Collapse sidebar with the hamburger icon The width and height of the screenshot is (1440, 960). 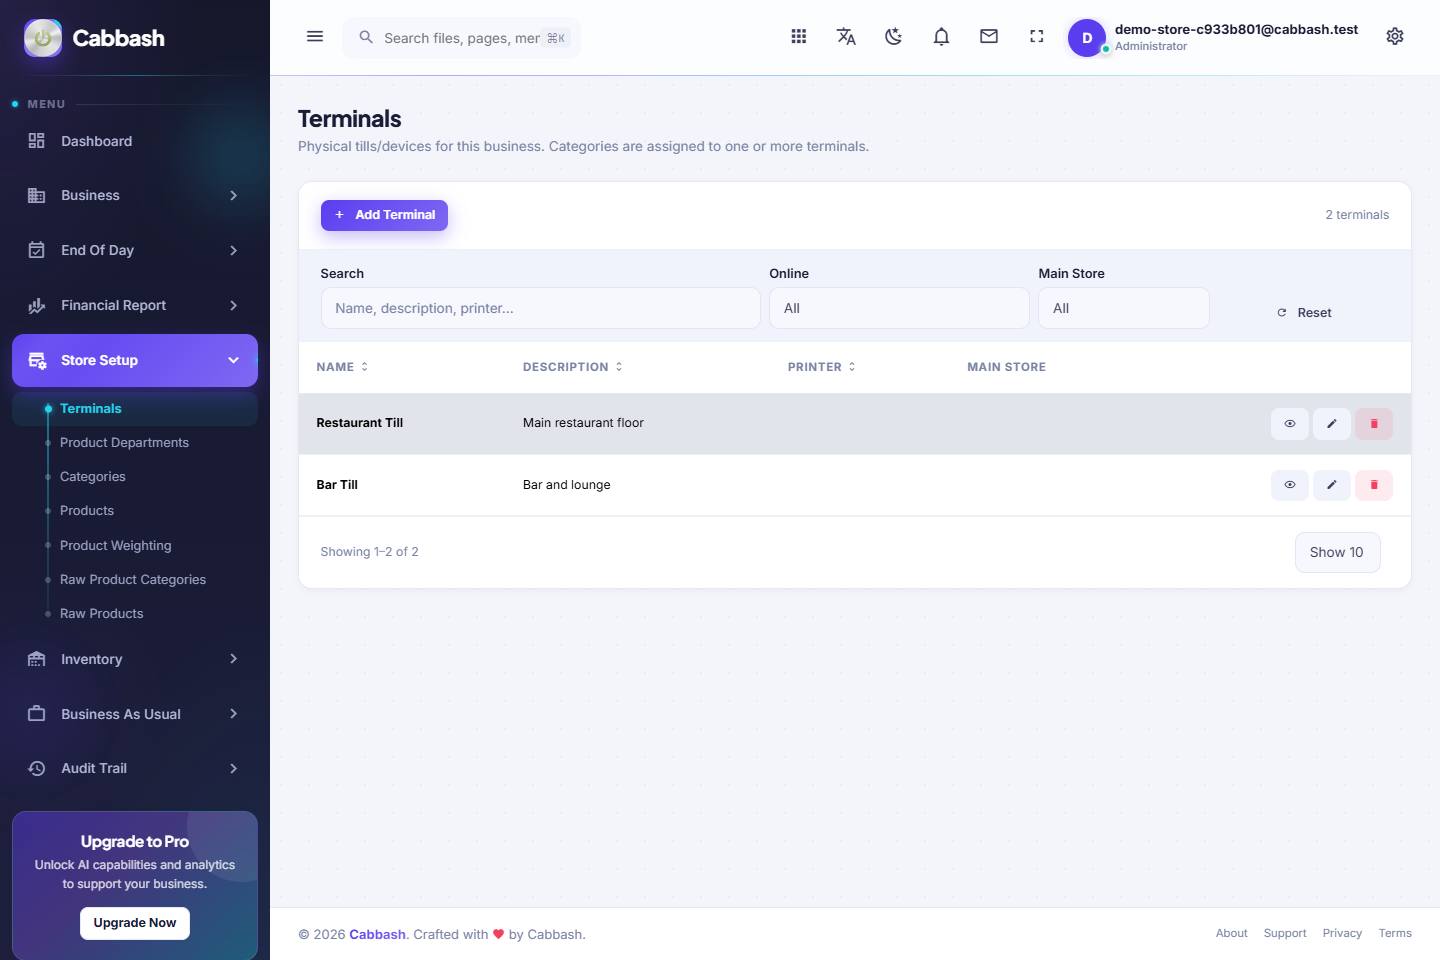(x=315, y=37)
